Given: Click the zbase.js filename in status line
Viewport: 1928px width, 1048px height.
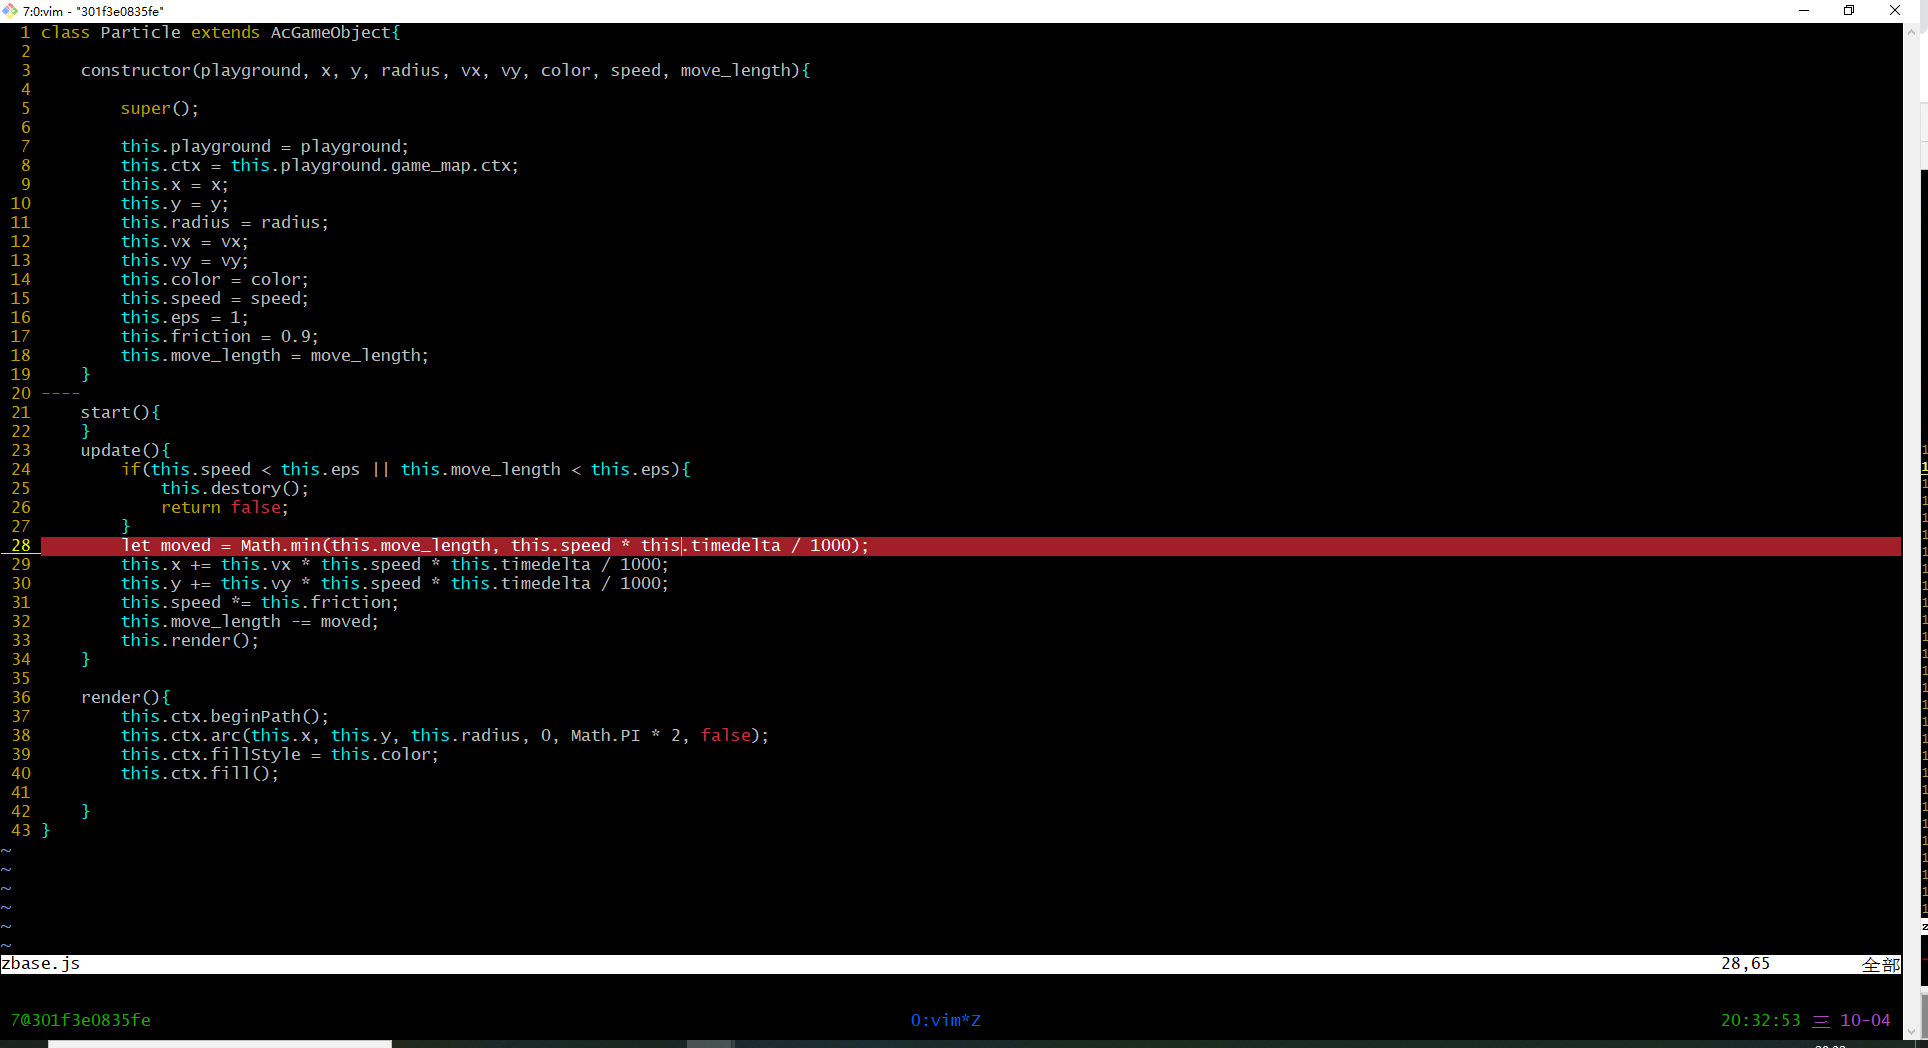Looking at the screenshot, I should (40, 964).
